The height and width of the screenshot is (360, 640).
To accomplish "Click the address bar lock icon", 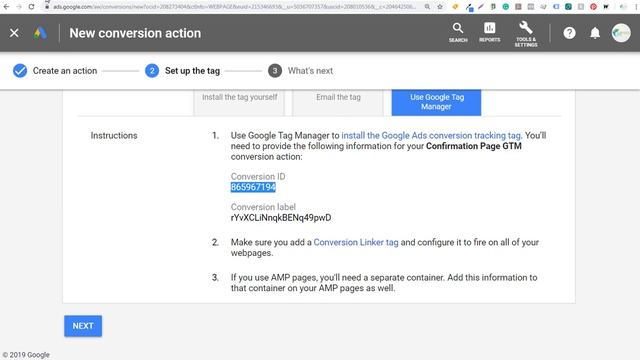I will (47, 7).
